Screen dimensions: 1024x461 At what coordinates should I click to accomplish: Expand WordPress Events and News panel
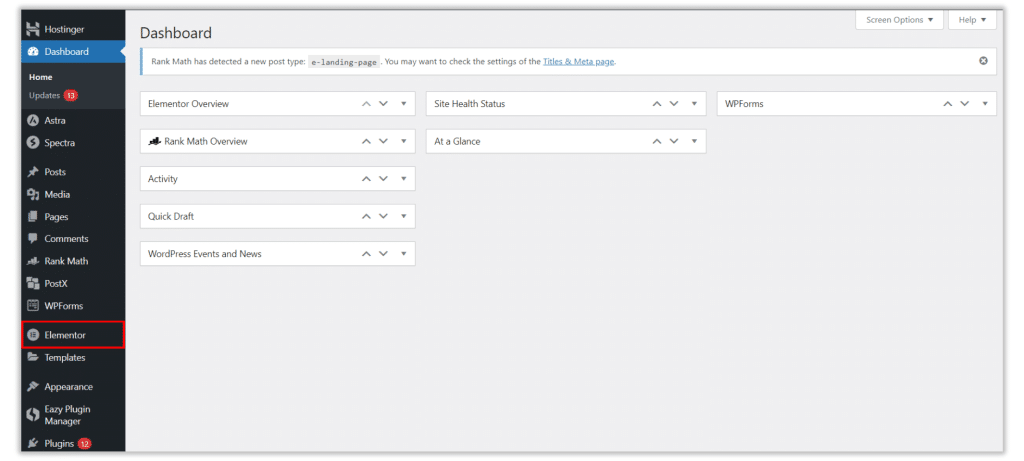point(404,254)
